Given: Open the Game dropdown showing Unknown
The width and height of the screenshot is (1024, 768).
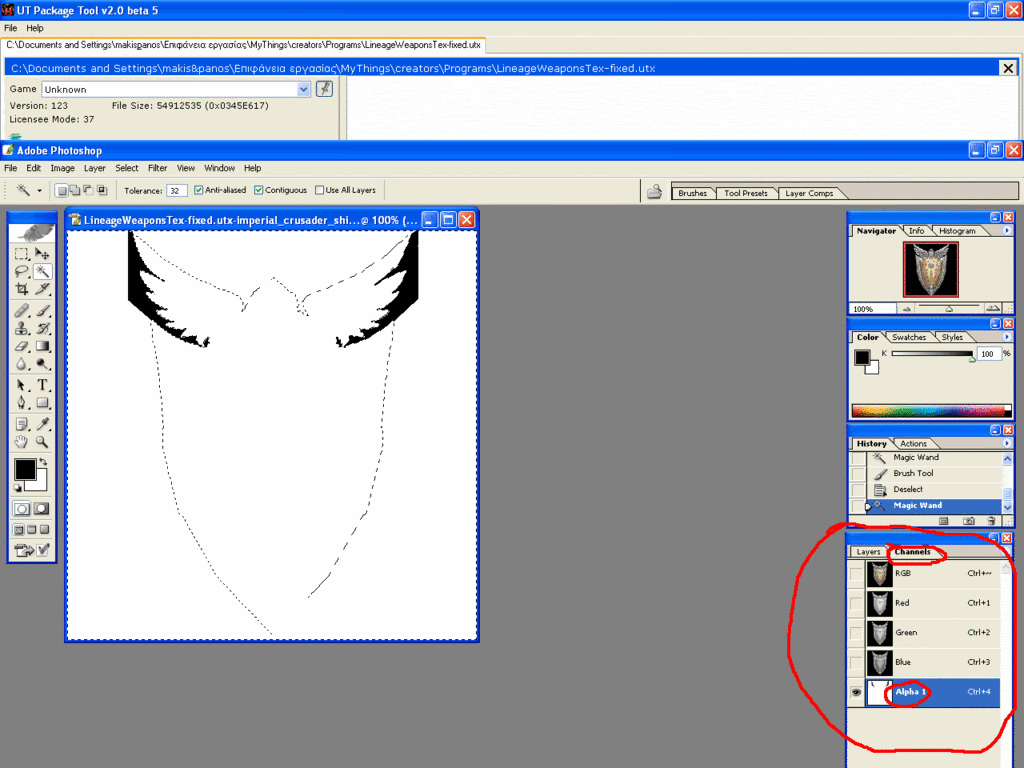Looking at the screenshot, I should coord(304,89).
